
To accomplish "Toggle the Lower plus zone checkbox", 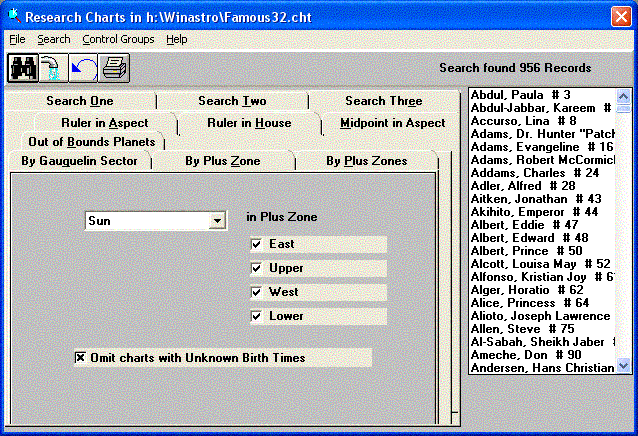I will click(257, 316).
